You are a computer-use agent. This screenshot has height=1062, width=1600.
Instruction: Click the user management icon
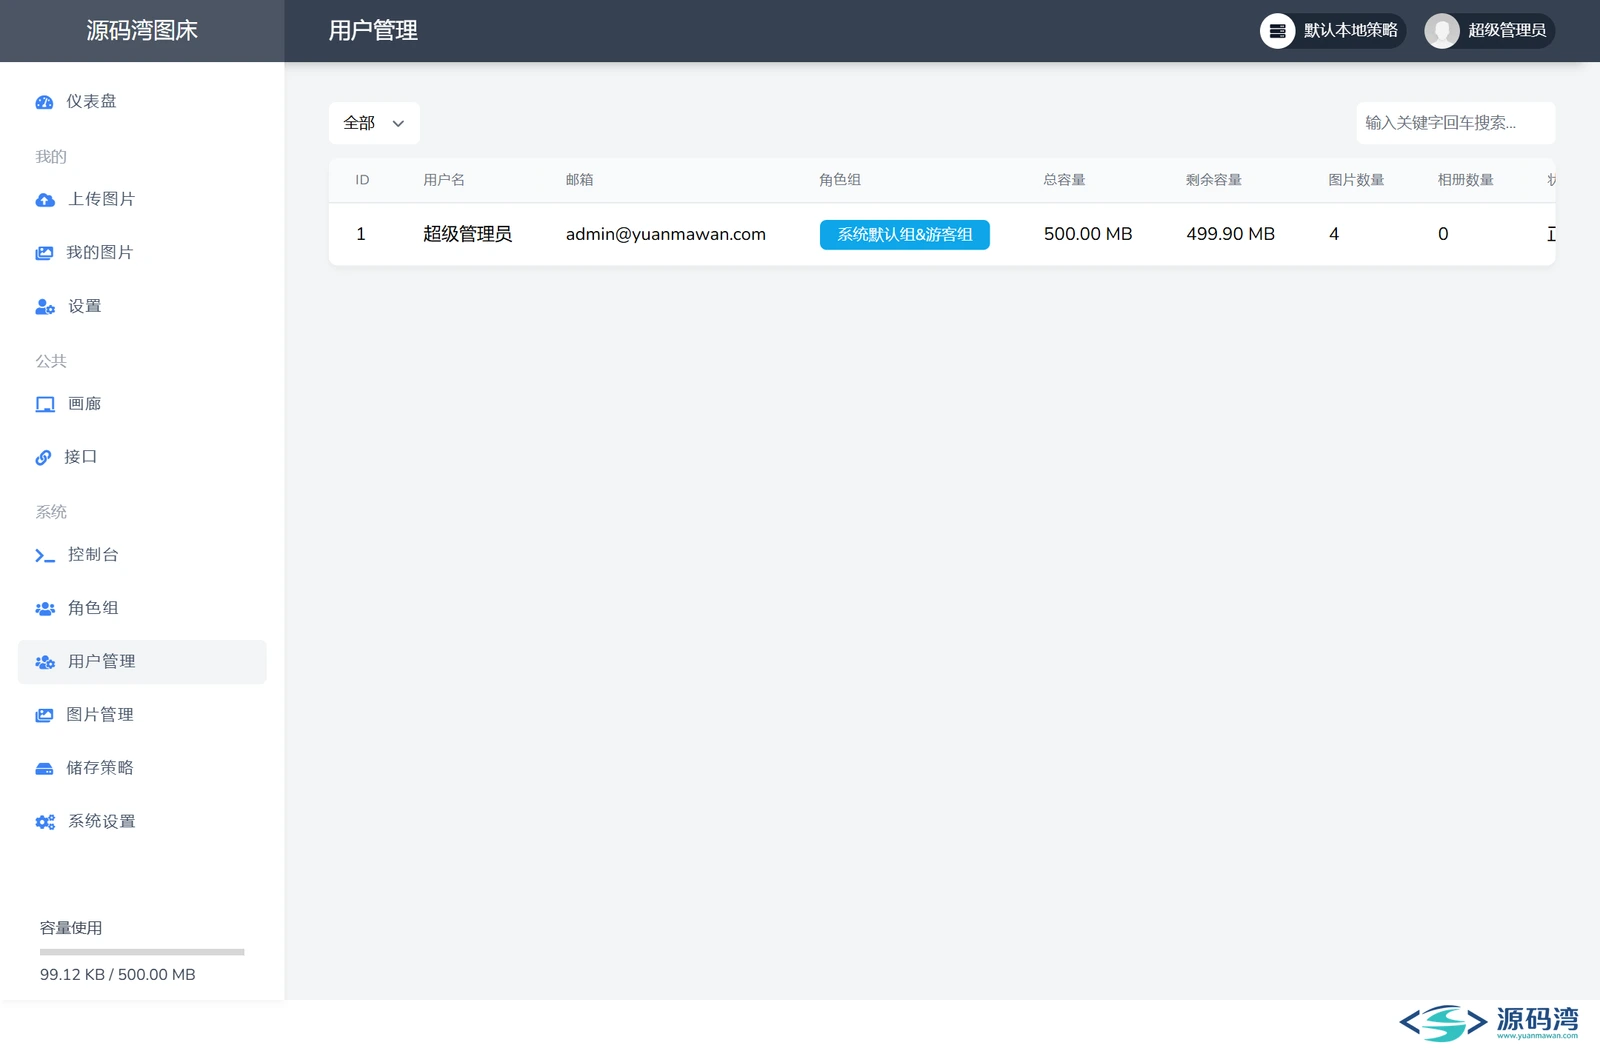click(x=45, y=662)
